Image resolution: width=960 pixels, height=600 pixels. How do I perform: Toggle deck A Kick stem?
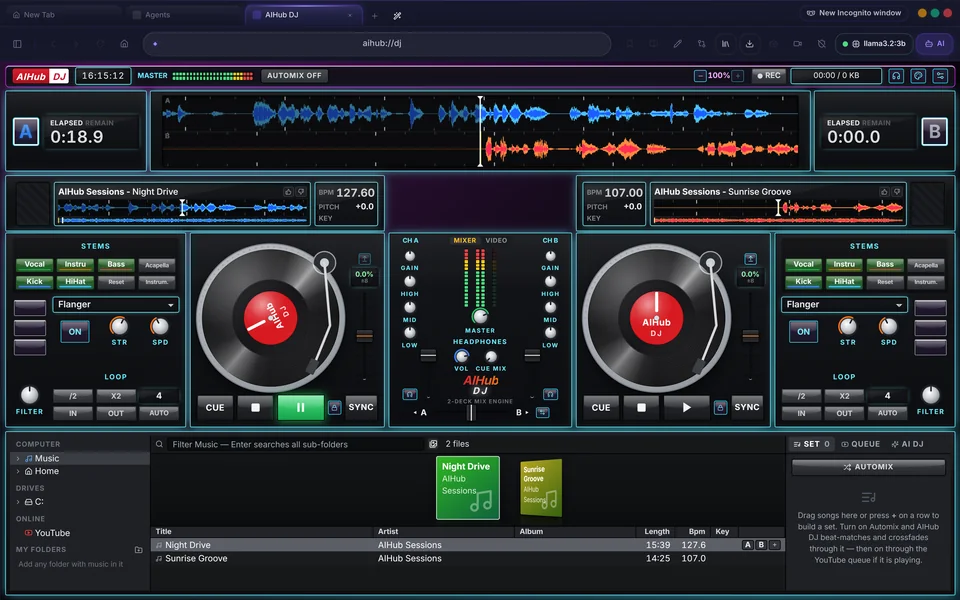(34, 282)
